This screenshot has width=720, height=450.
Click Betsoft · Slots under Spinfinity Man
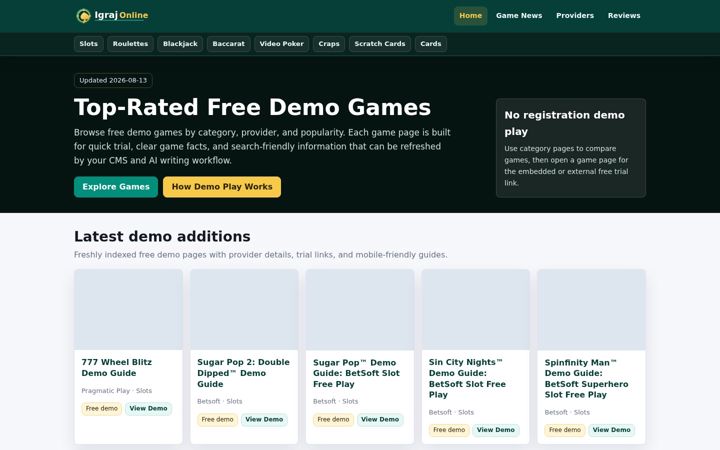tap(567, 412)
